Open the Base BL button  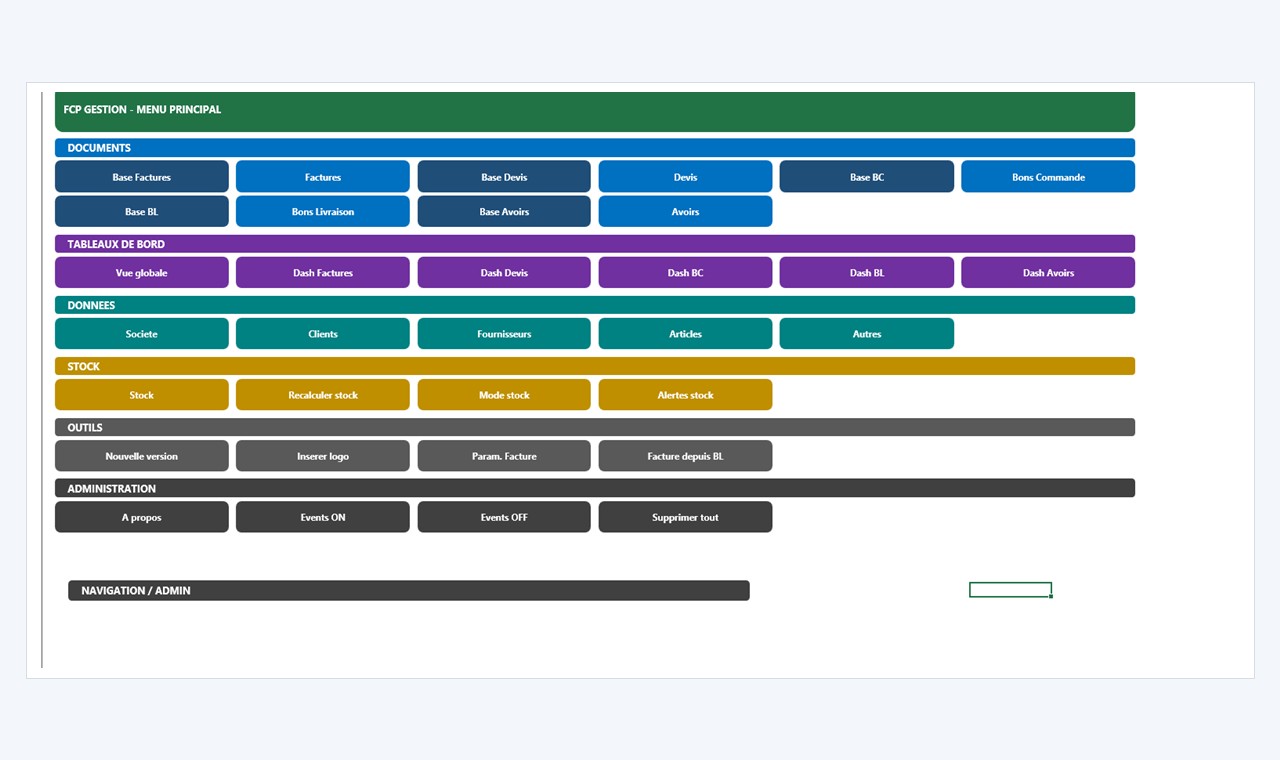142,212
